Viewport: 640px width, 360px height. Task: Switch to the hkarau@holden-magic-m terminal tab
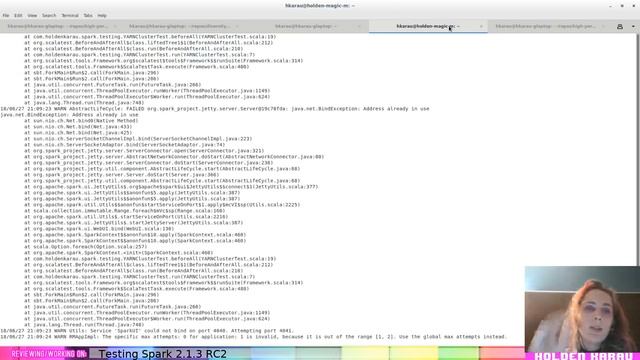(428, 26)
